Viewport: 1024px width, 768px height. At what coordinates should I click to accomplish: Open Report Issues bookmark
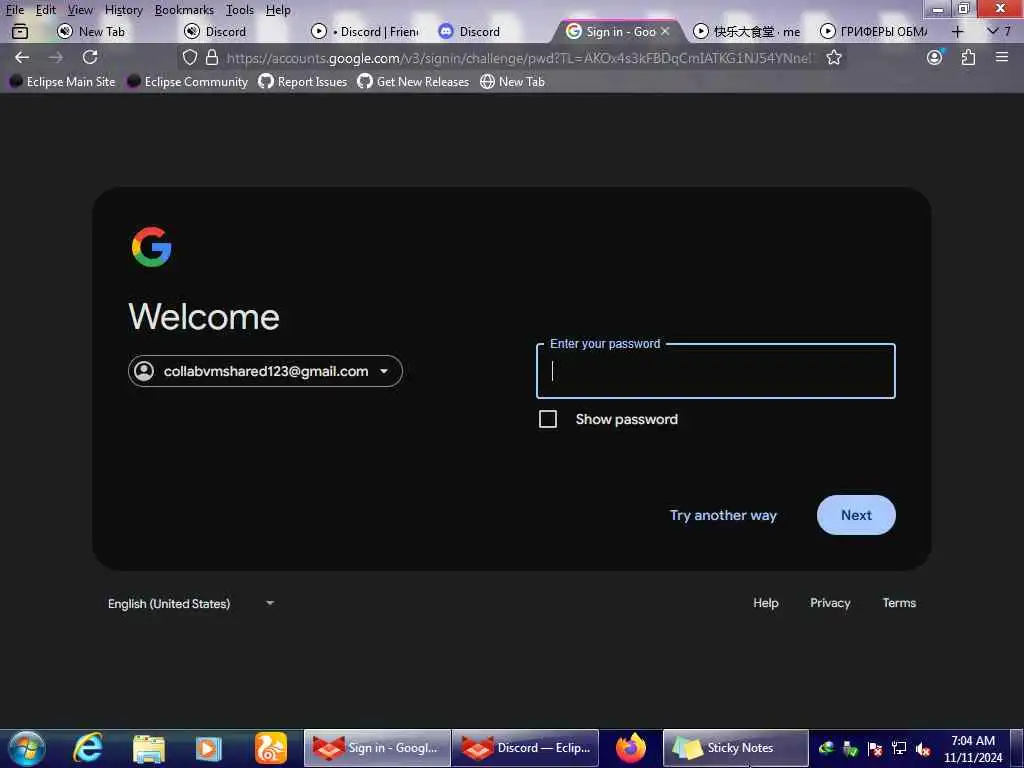[x=303, y=82]
